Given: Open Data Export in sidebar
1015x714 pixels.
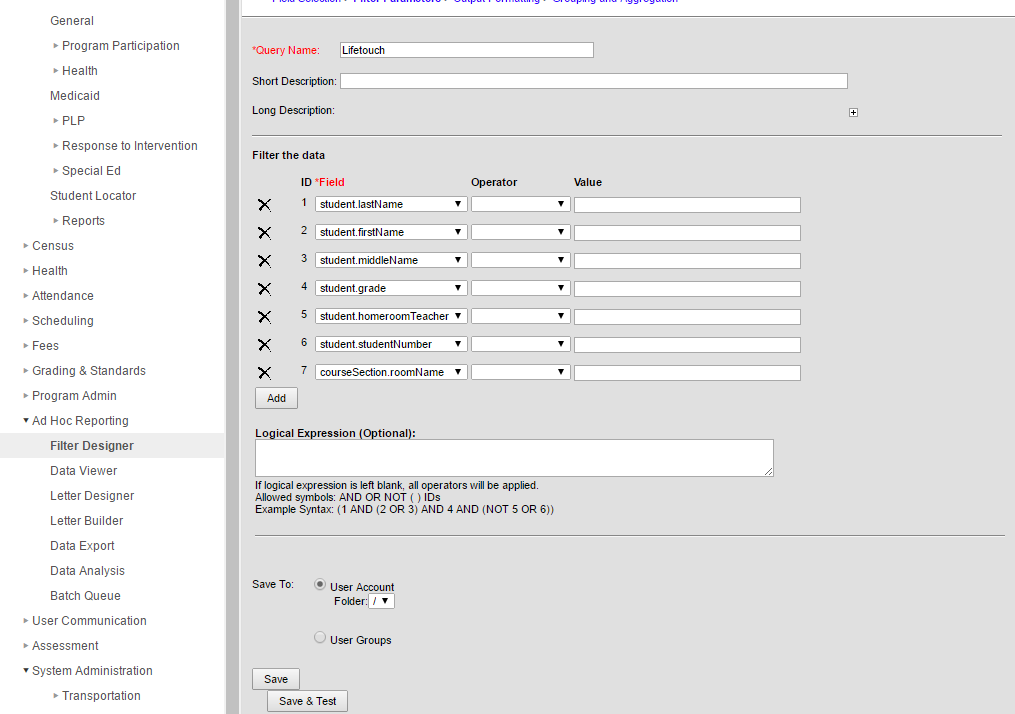Looking at the screenshot, I should click(x=82, y=546).
